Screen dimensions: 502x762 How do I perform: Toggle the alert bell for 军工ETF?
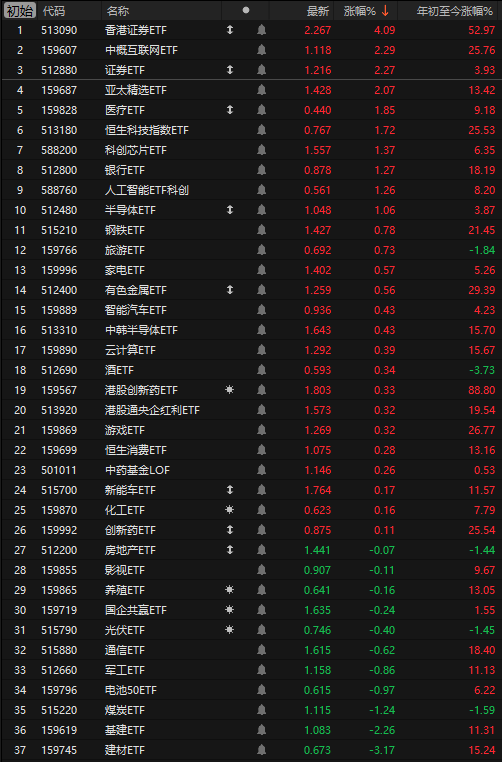click(261, 670)
